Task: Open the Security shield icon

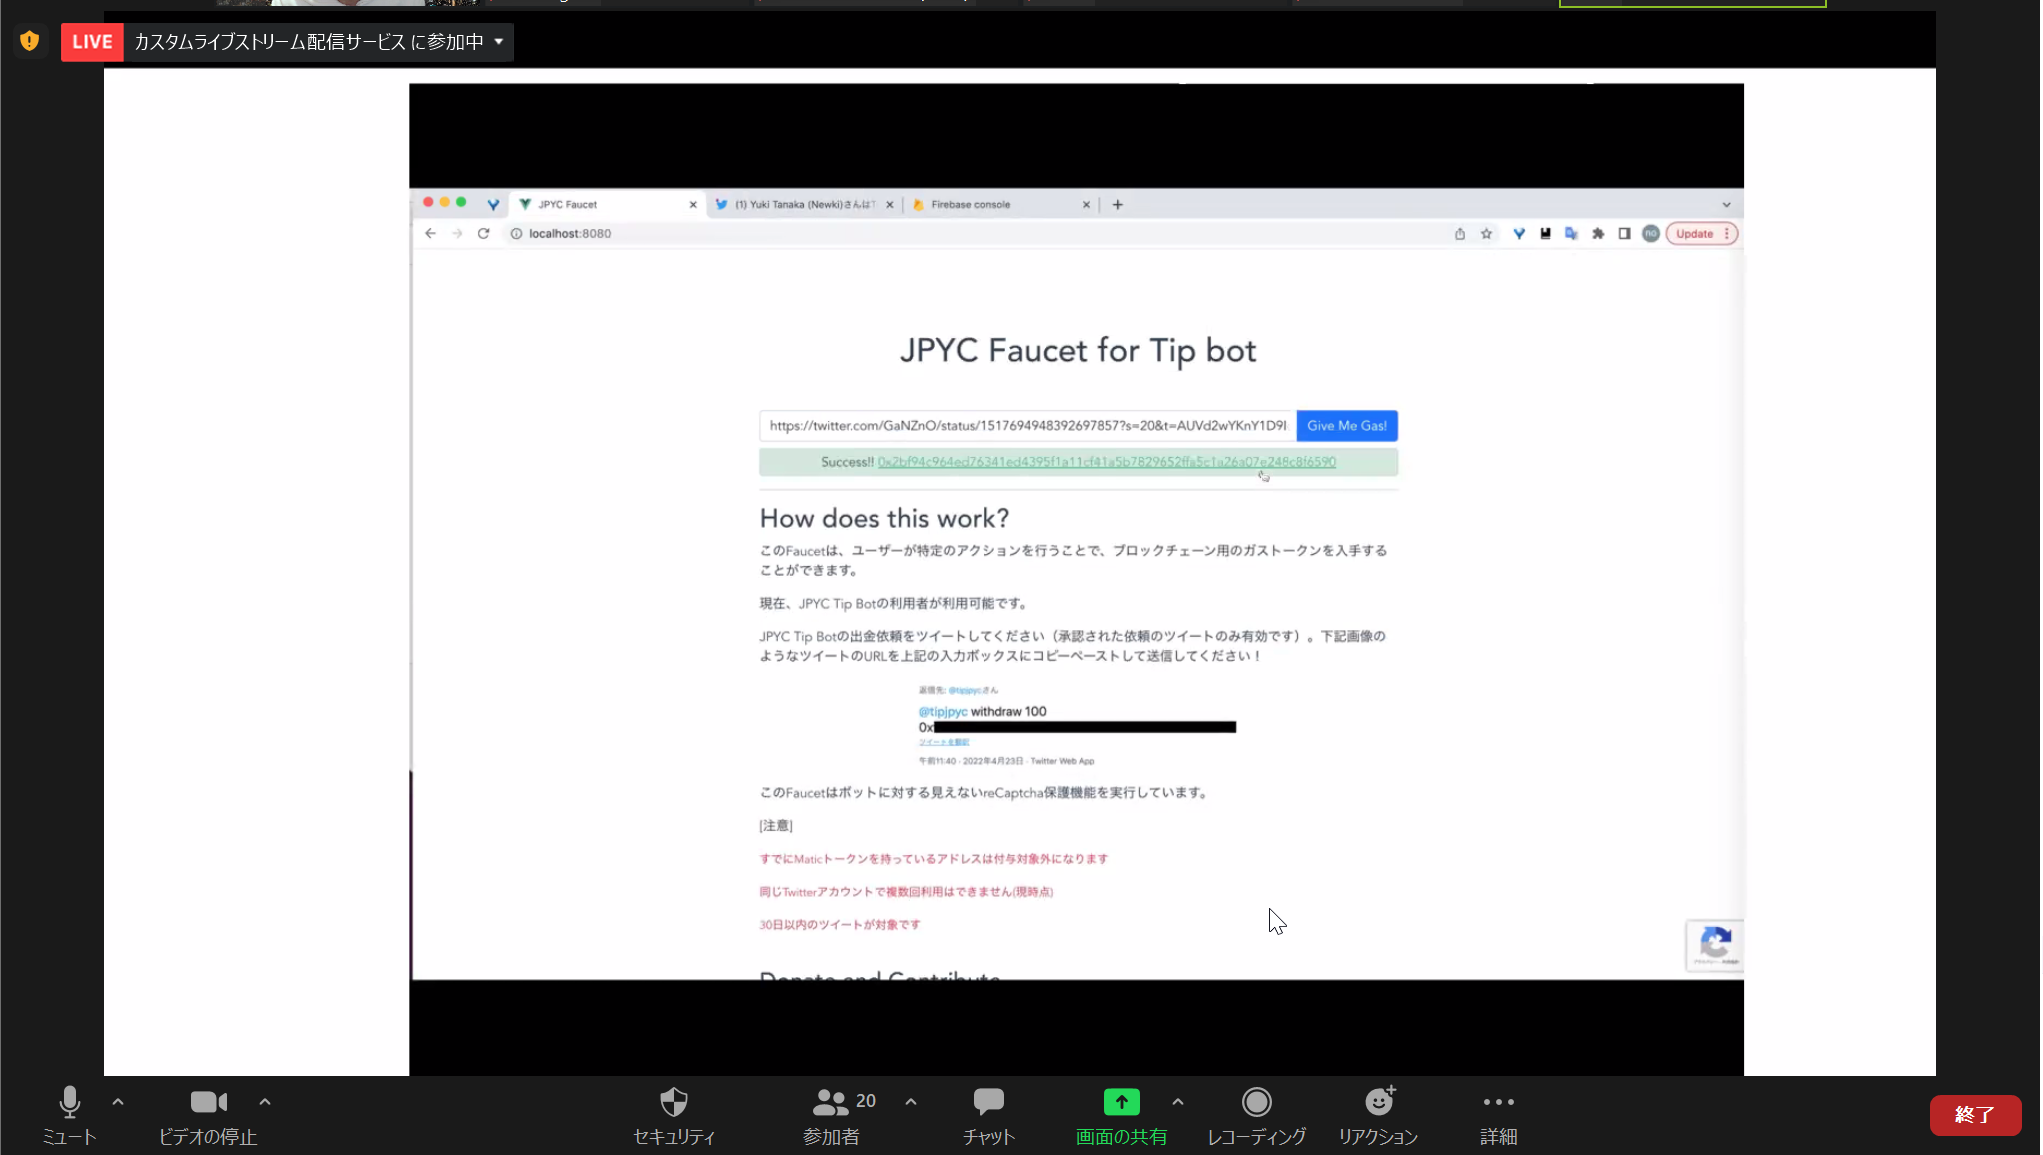Action: coord(673,1102)
